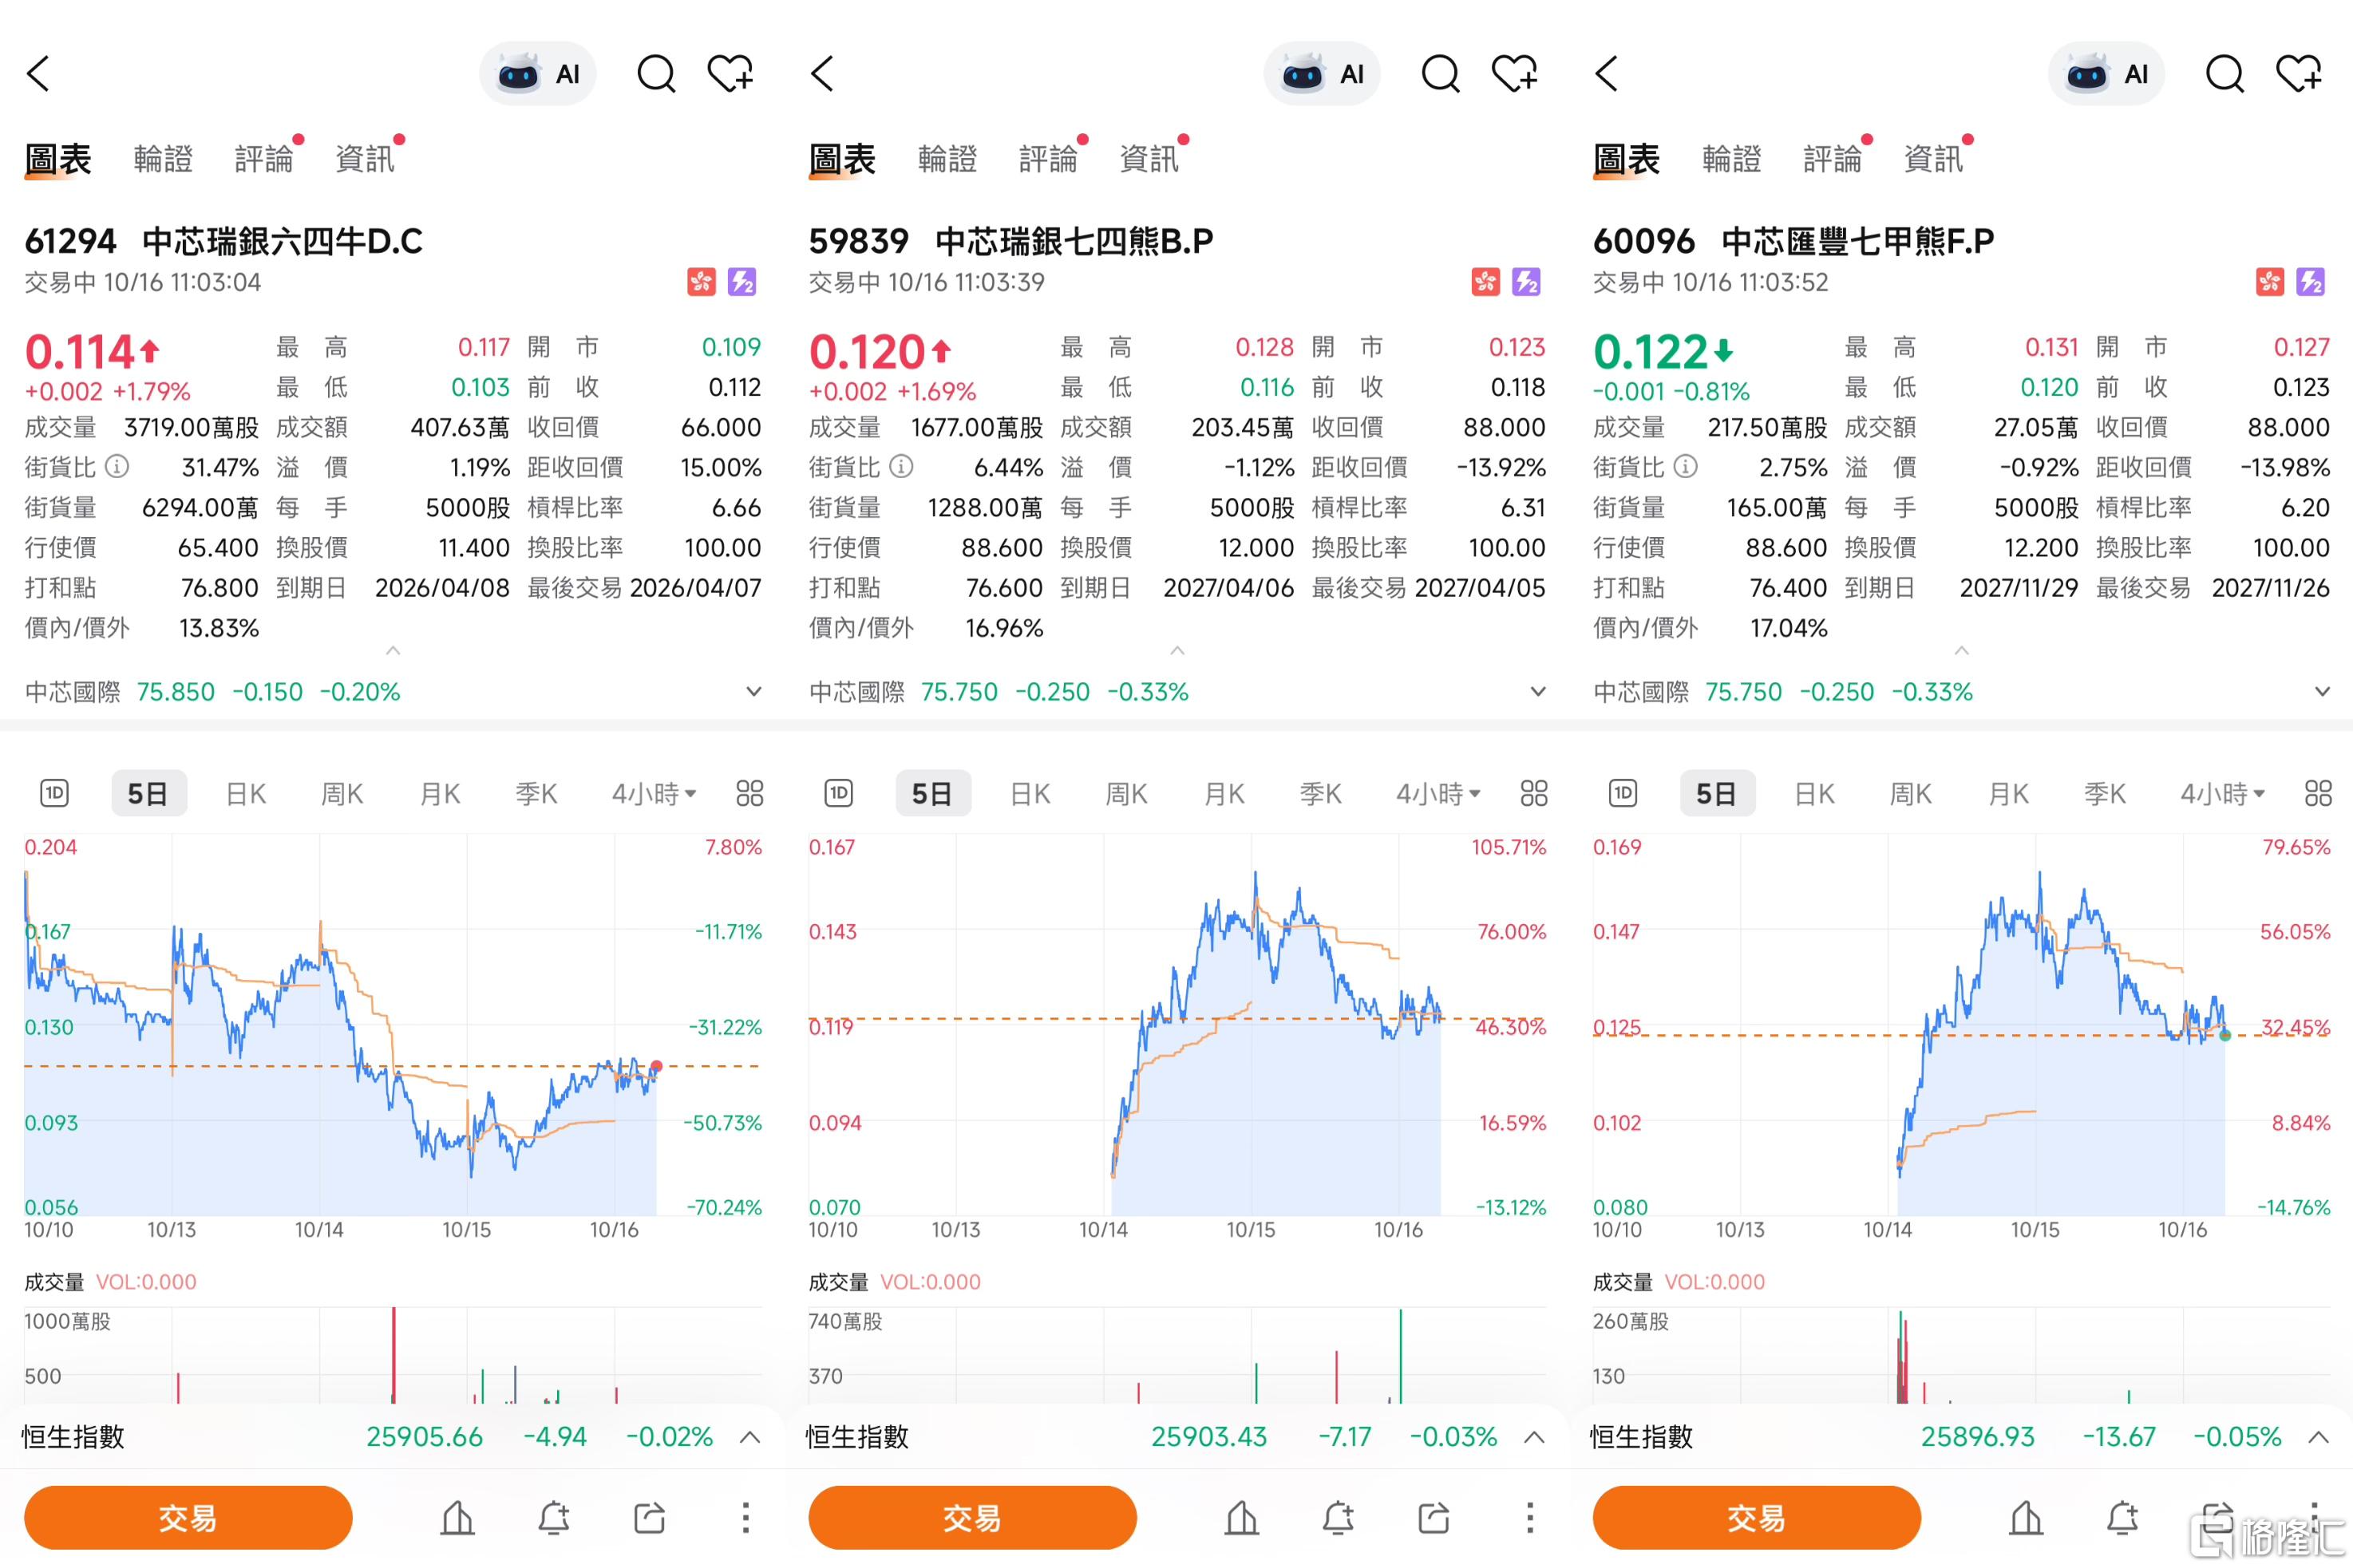2353x1568 pixels.
Task: Click search icon in 59839 panel
Action: [1440, 74]
